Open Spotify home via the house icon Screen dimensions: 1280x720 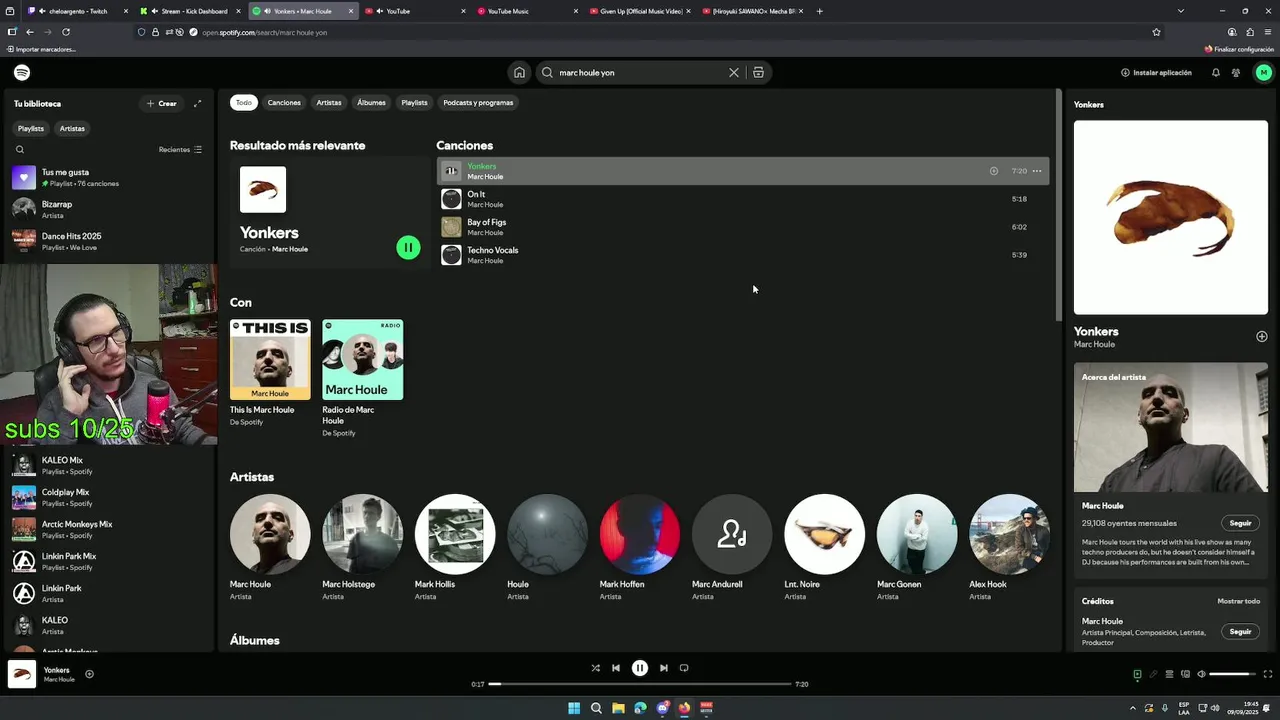click(519, 72)
